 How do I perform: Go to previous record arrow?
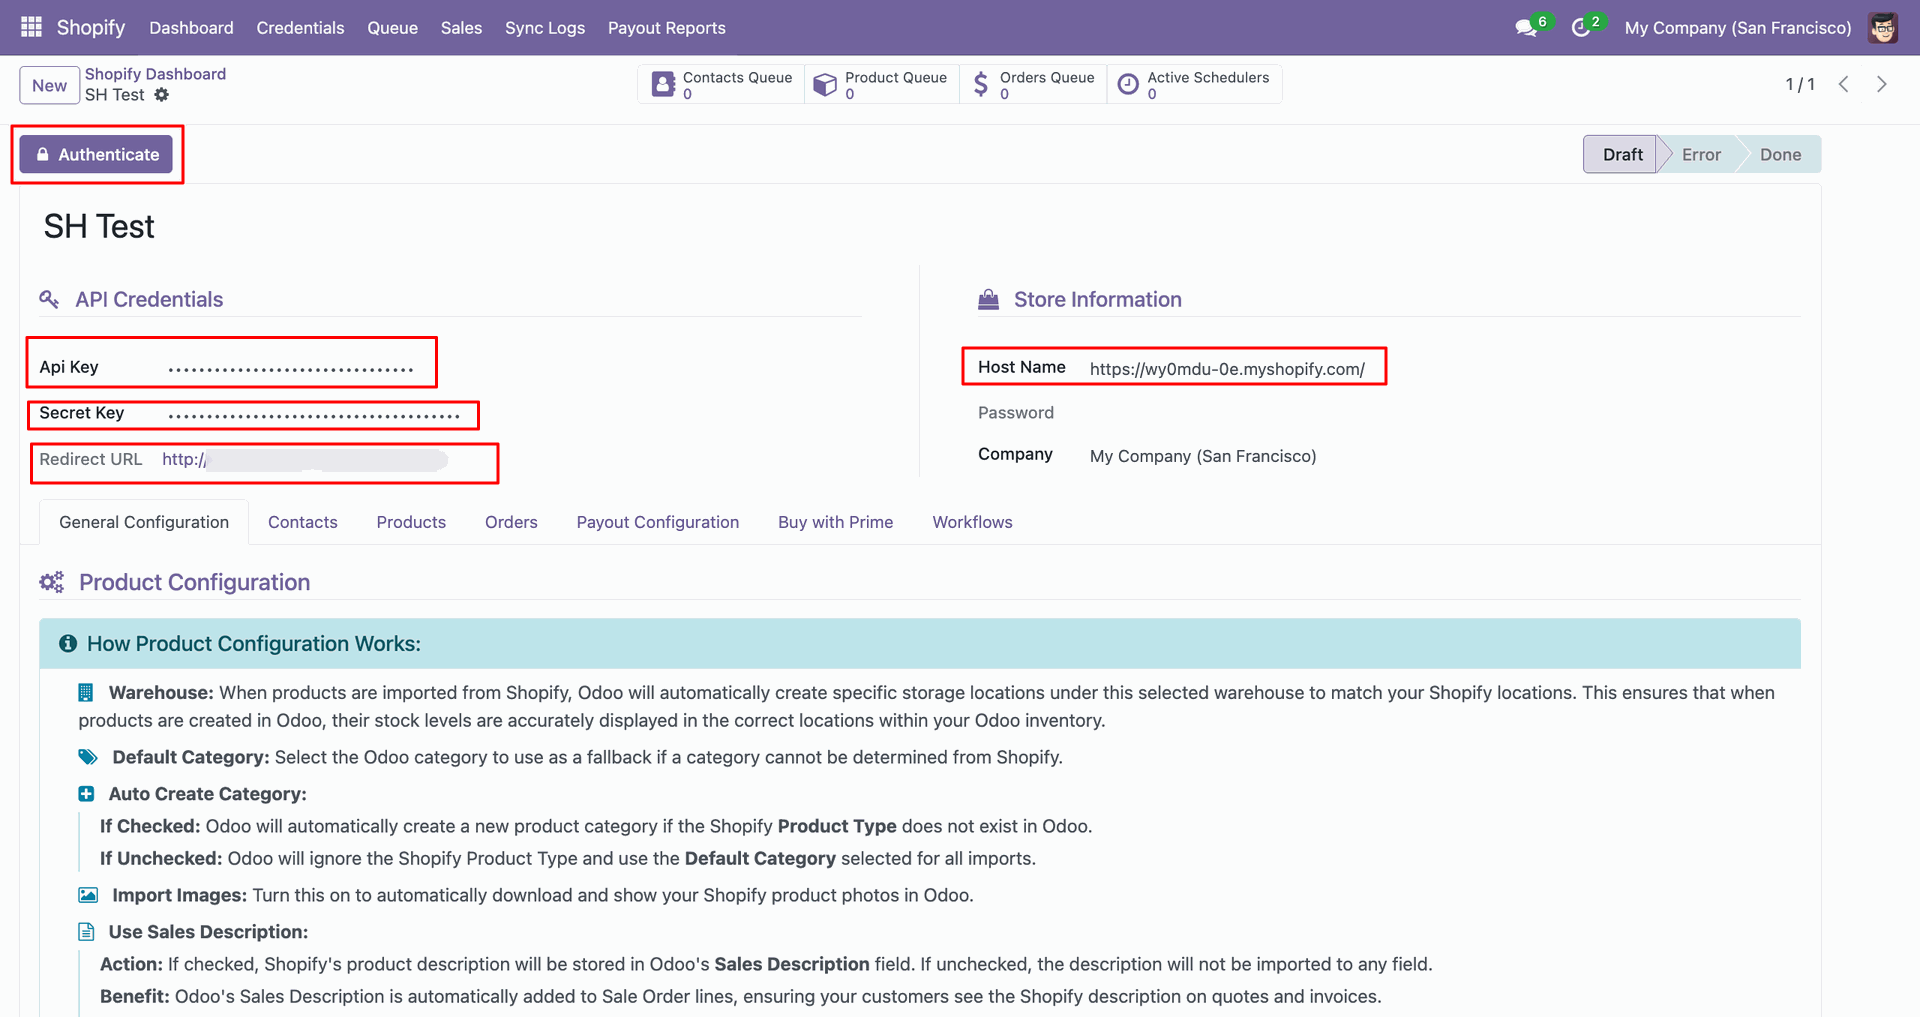click(x=1844, y=84)
